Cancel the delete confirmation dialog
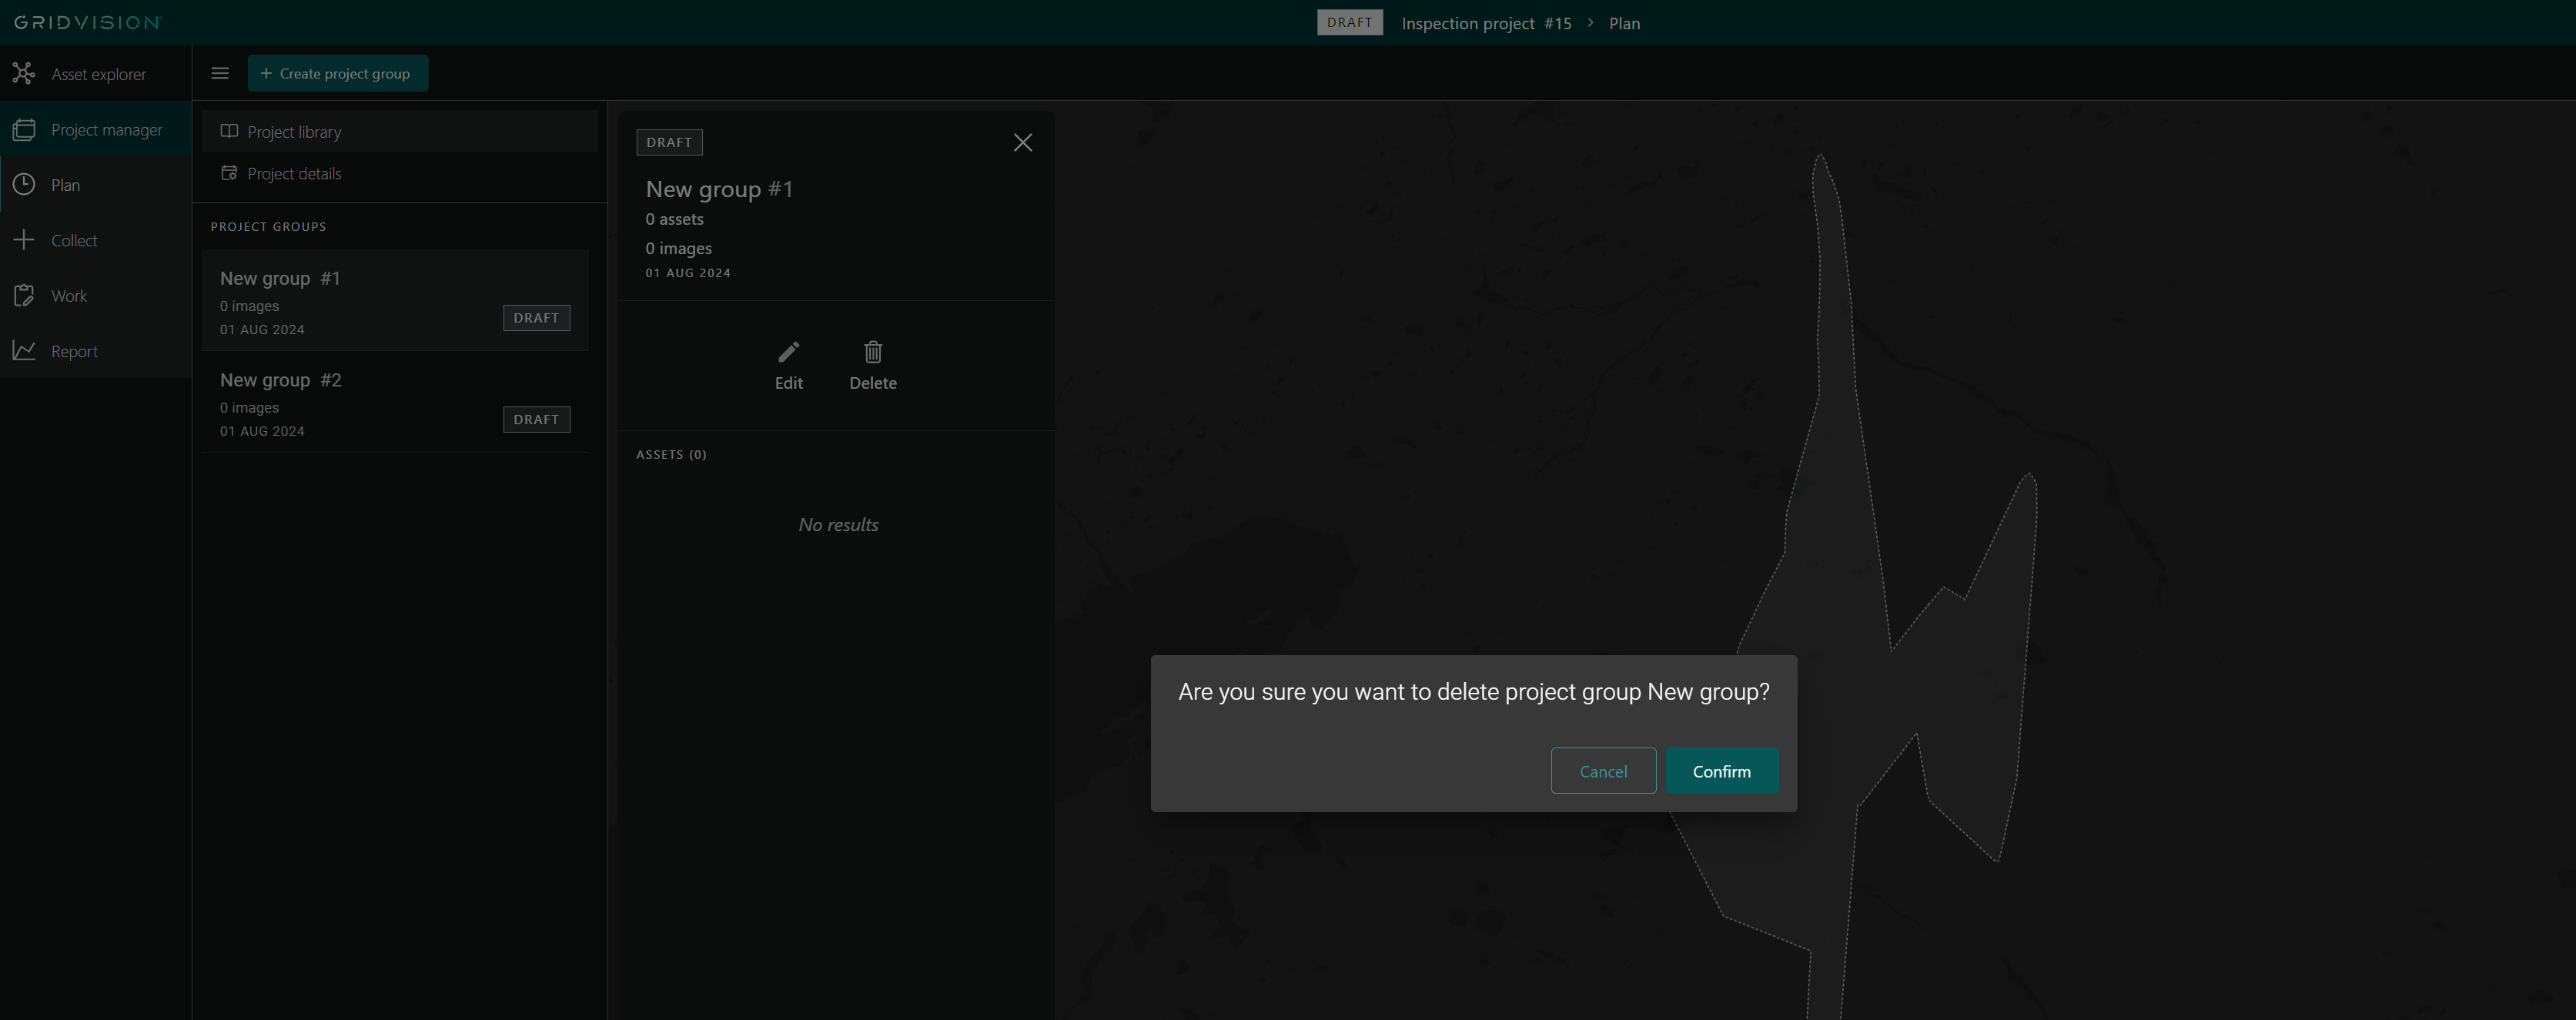 coord(1602,771)
